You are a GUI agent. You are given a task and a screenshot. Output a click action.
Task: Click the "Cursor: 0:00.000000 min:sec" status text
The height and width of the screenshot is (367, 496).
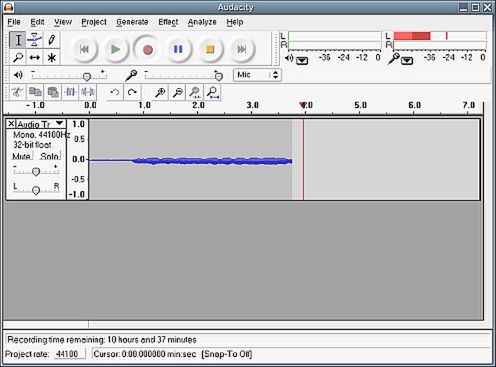(x=145, y=354)
